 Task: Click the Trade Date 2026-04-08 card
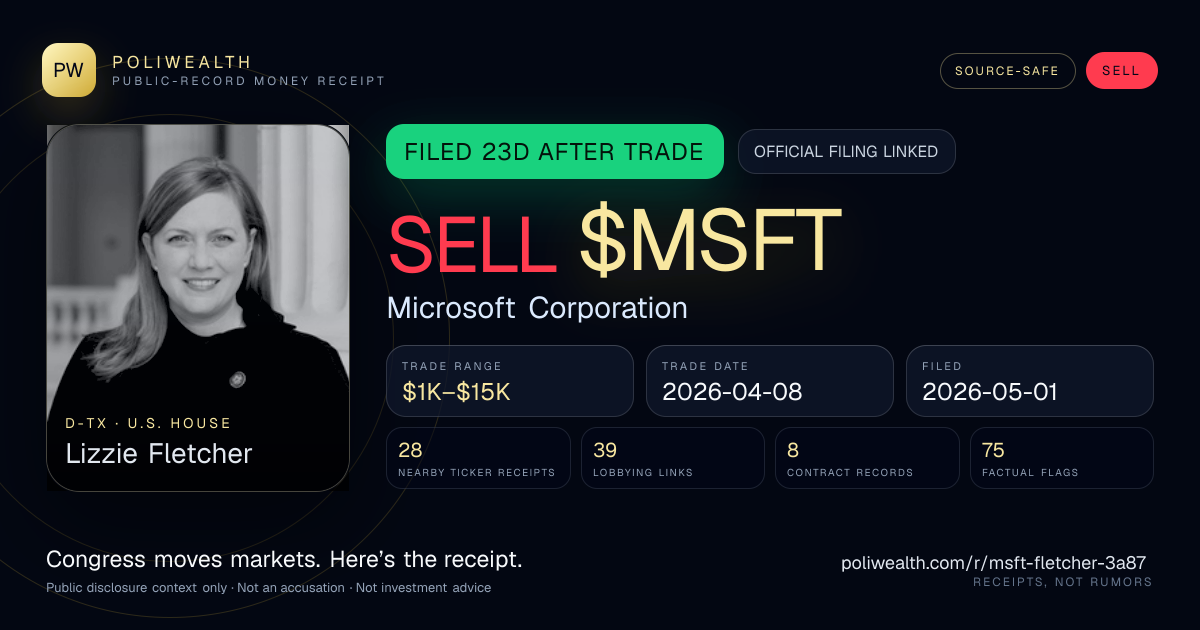pyautogui.click(x=770, y=381)
